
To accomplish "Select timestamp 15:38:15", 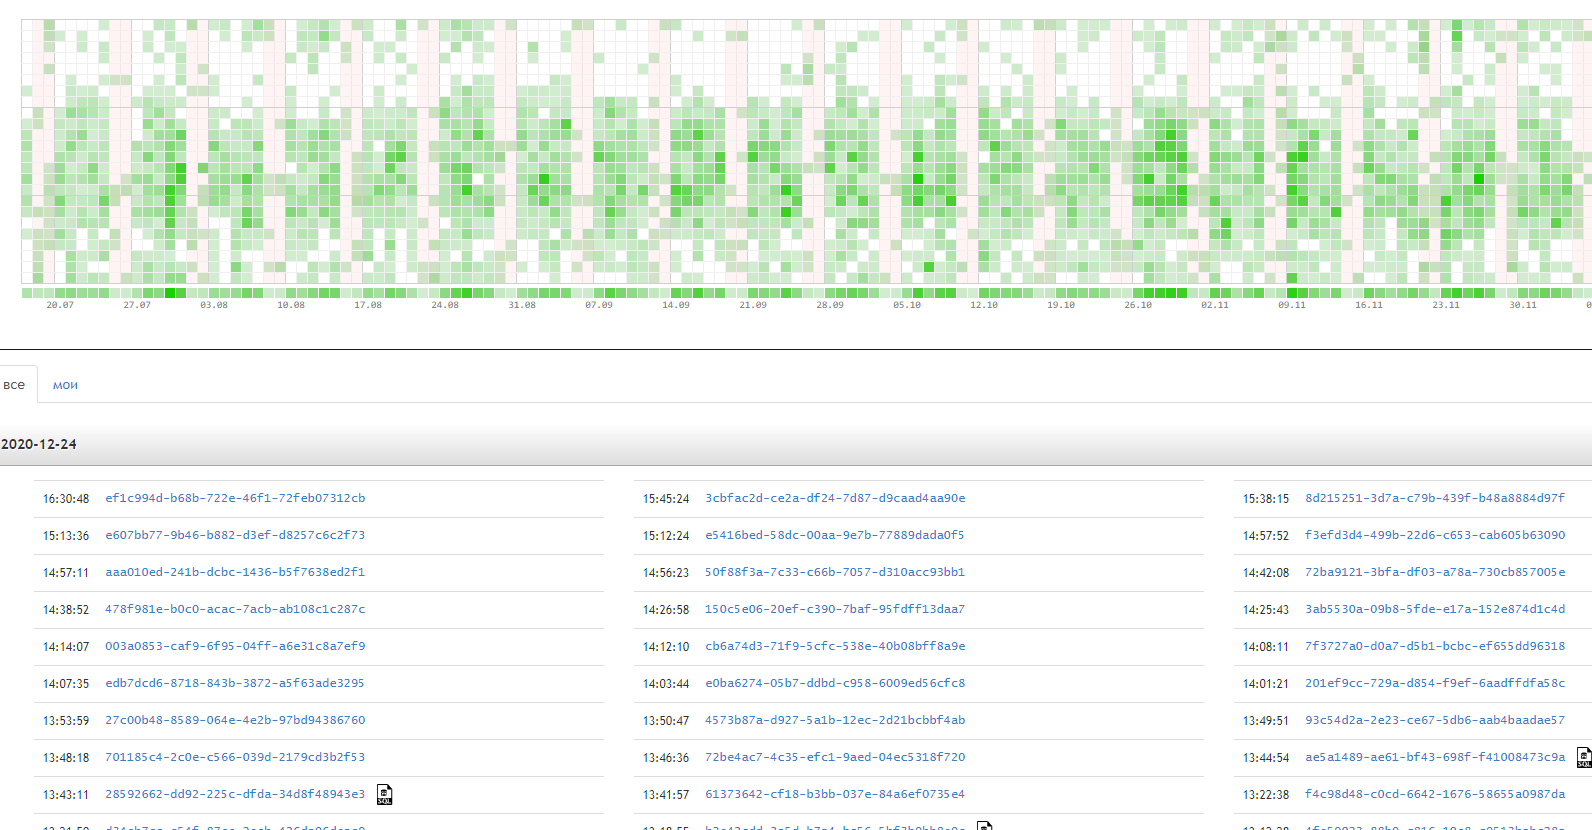I will click(x=1266, y=499).
